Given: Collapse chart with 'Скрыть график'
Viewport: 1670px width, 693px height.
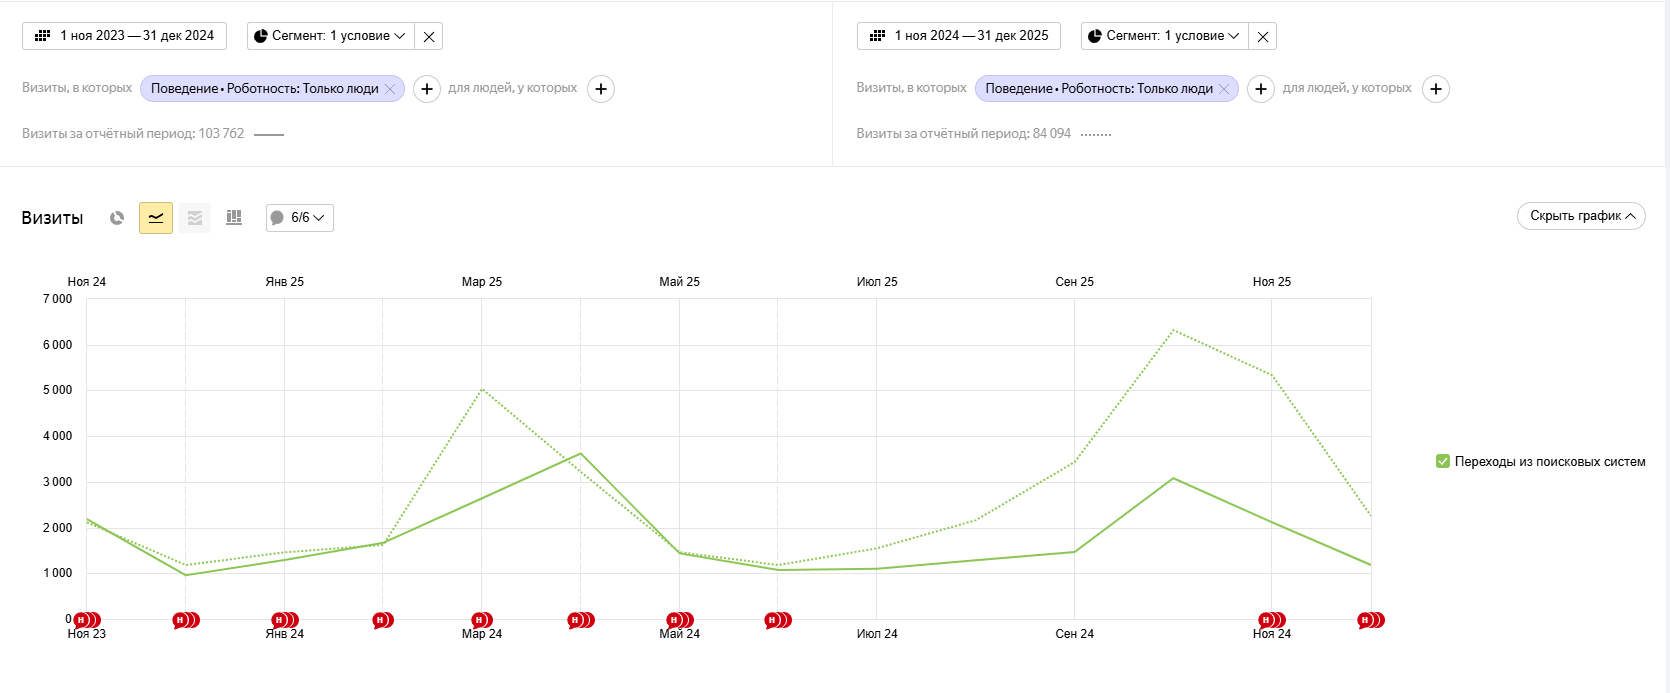Looking at the screenshot, I should point(1581,216).
